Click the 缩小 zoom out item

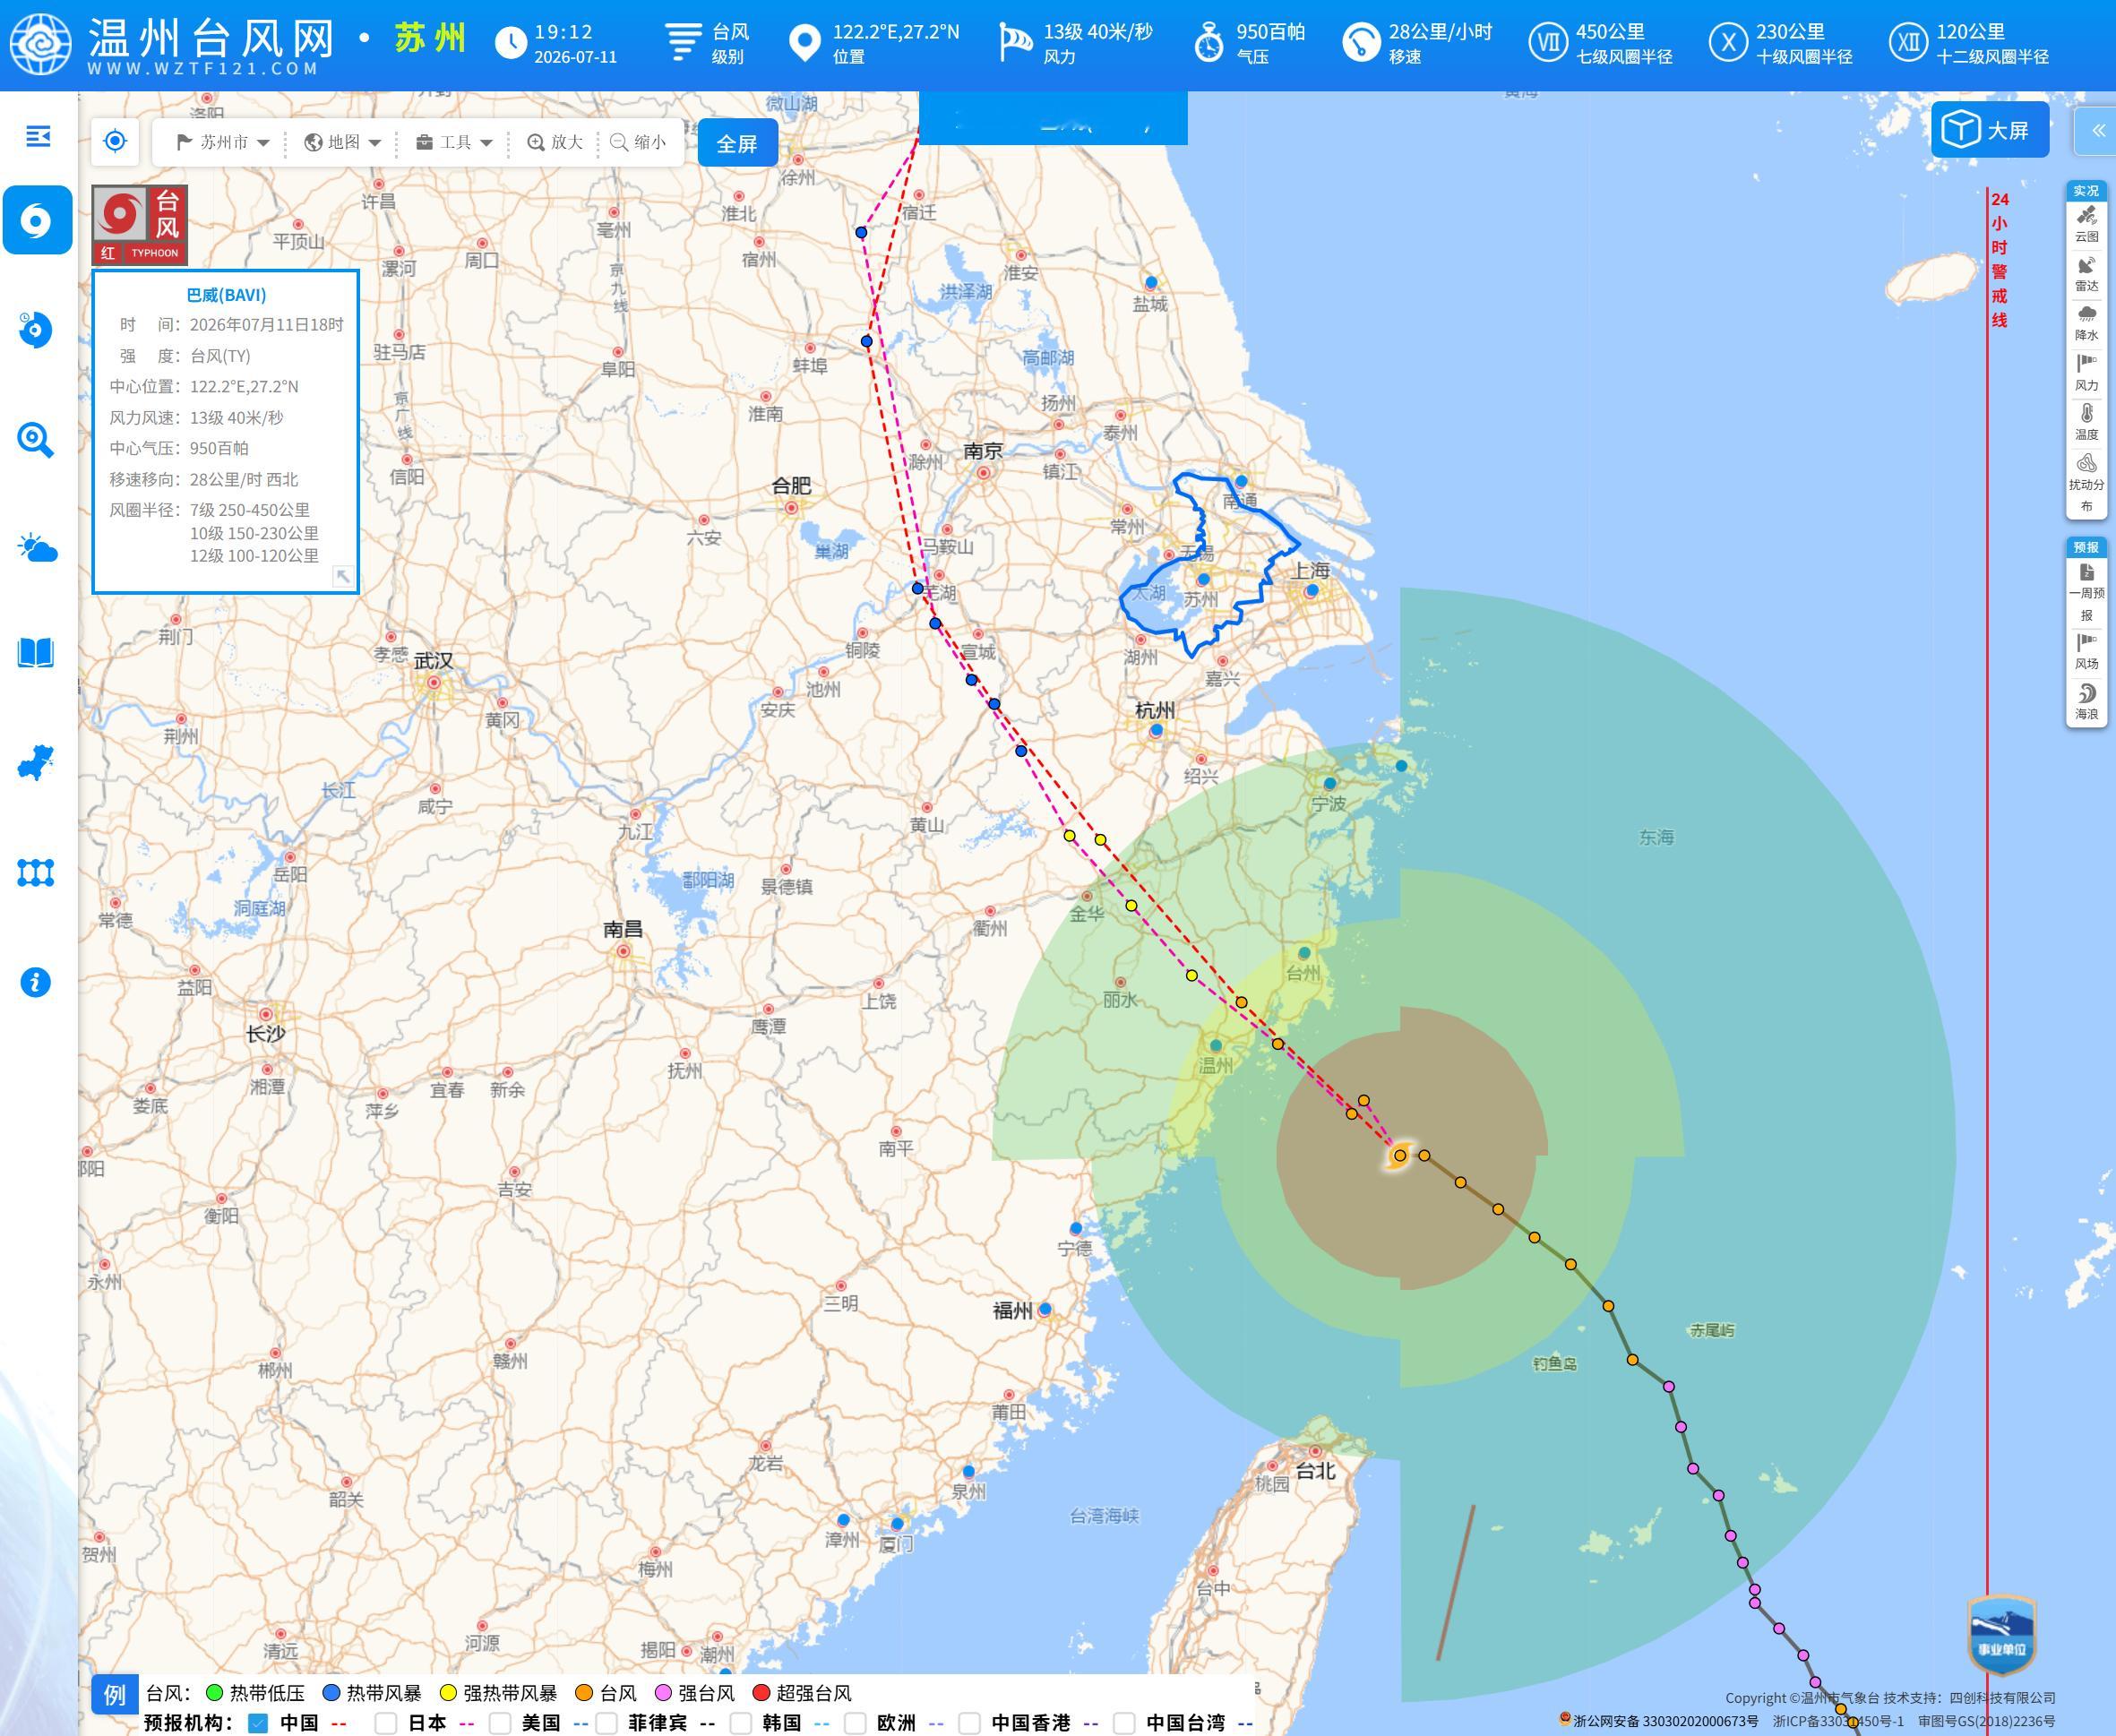(638, 142)
